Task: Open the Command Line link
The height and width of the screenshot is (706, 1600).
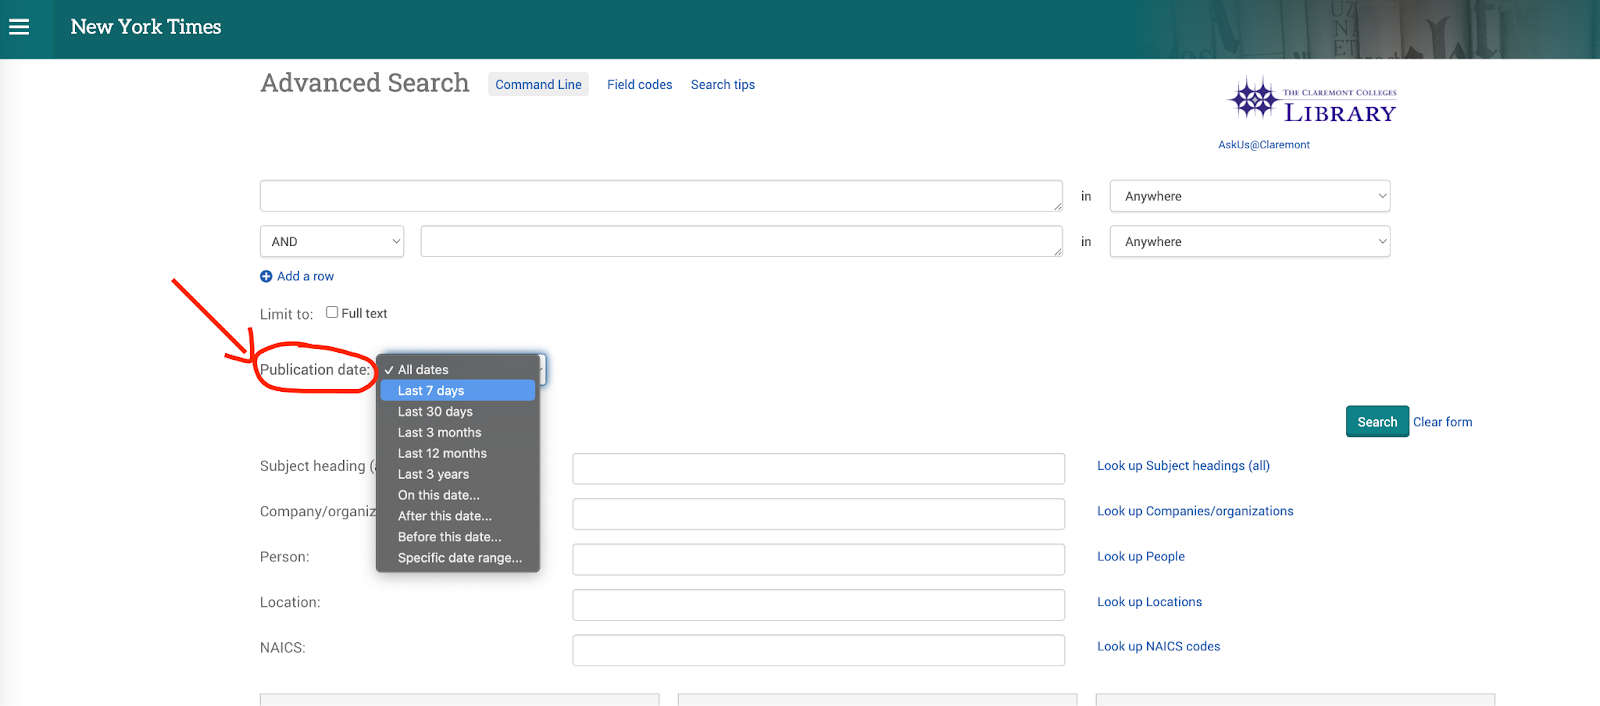Action: [x=538, y=85]
